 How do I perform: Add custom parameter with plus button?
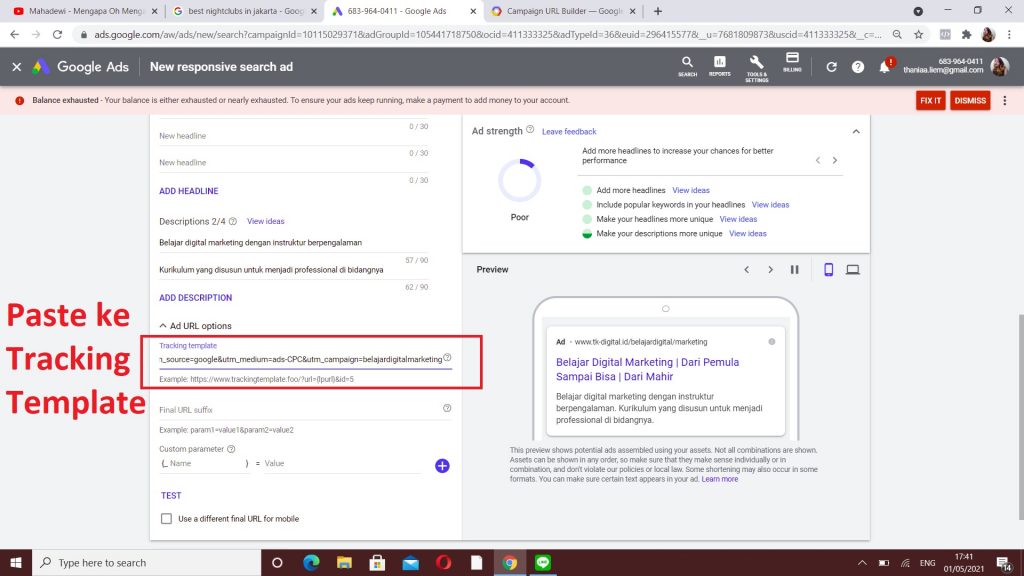coord(442,465)
